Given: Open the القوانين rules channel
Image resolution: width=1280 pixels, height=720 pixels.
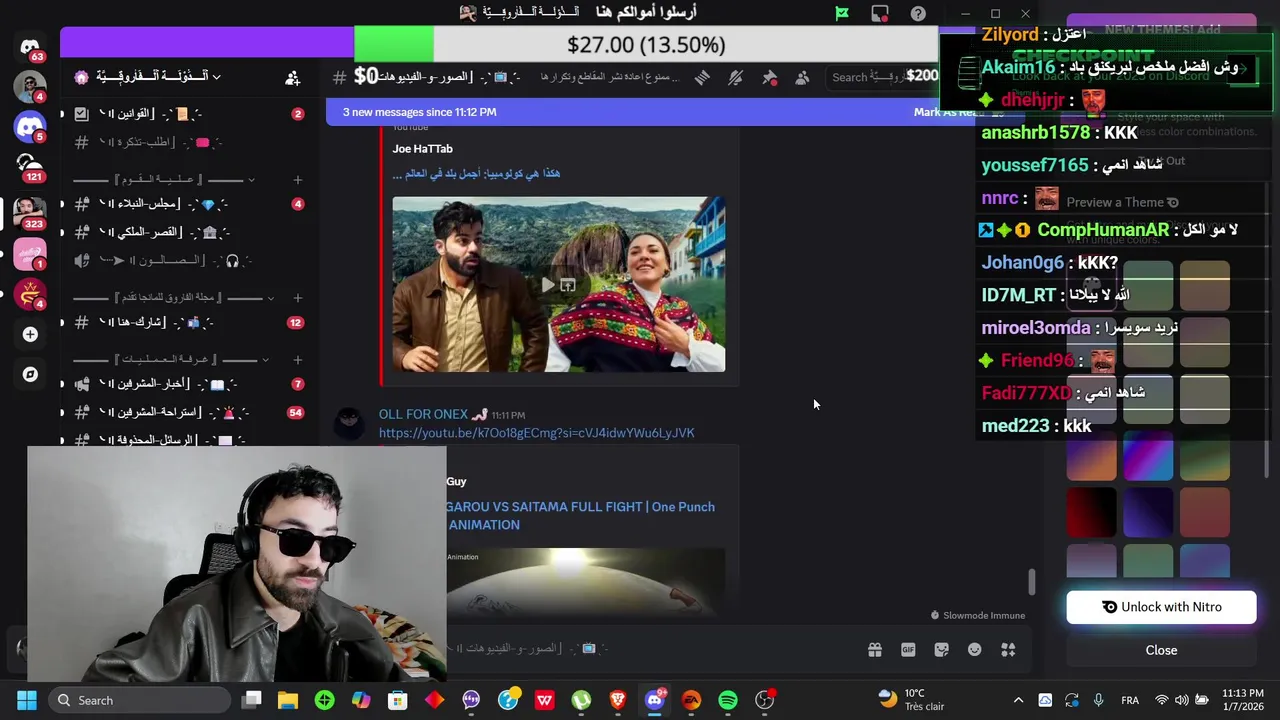Looking at the screenshot, I should coord(190,114).
